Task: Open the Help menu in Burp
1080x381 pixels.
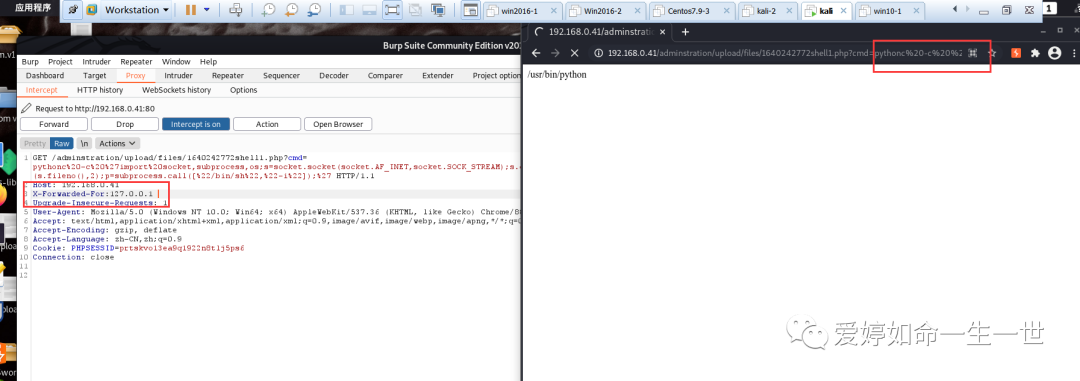Action: 208,61
